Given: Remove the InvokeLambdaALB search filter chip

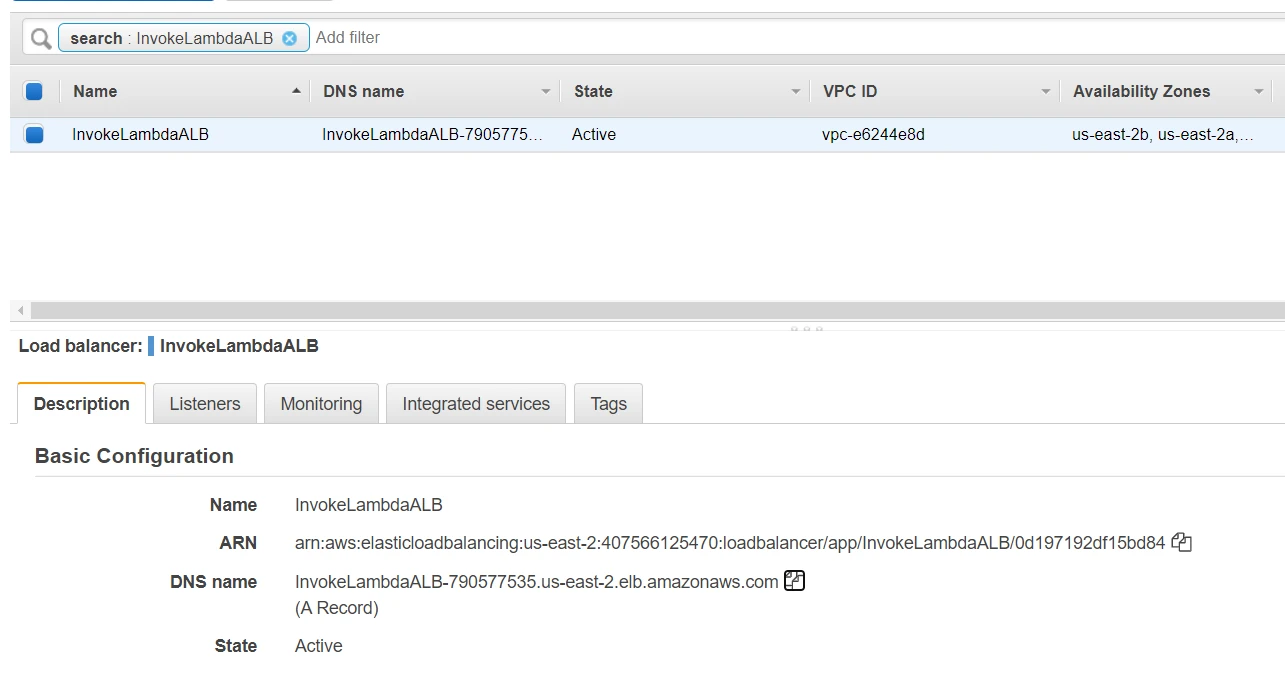Looking at the screenshot, I should (289, 39).
